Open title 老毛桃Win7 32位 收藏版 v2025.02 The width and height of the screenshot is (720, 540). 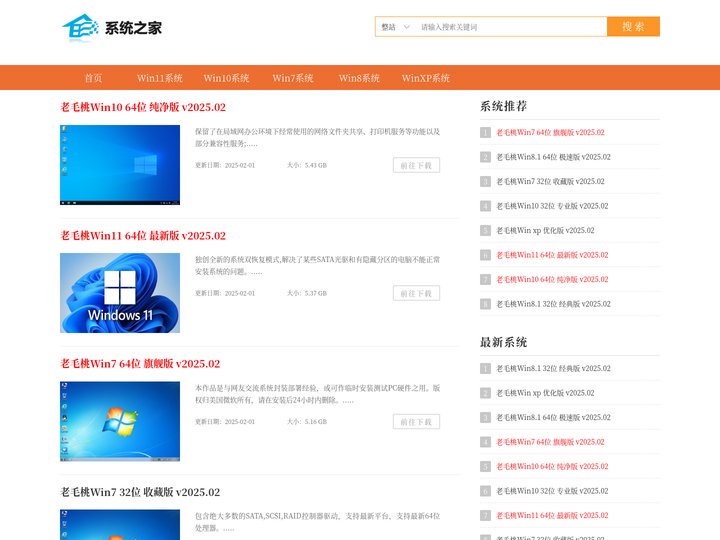pyautogui.click(x=140, y=492)
